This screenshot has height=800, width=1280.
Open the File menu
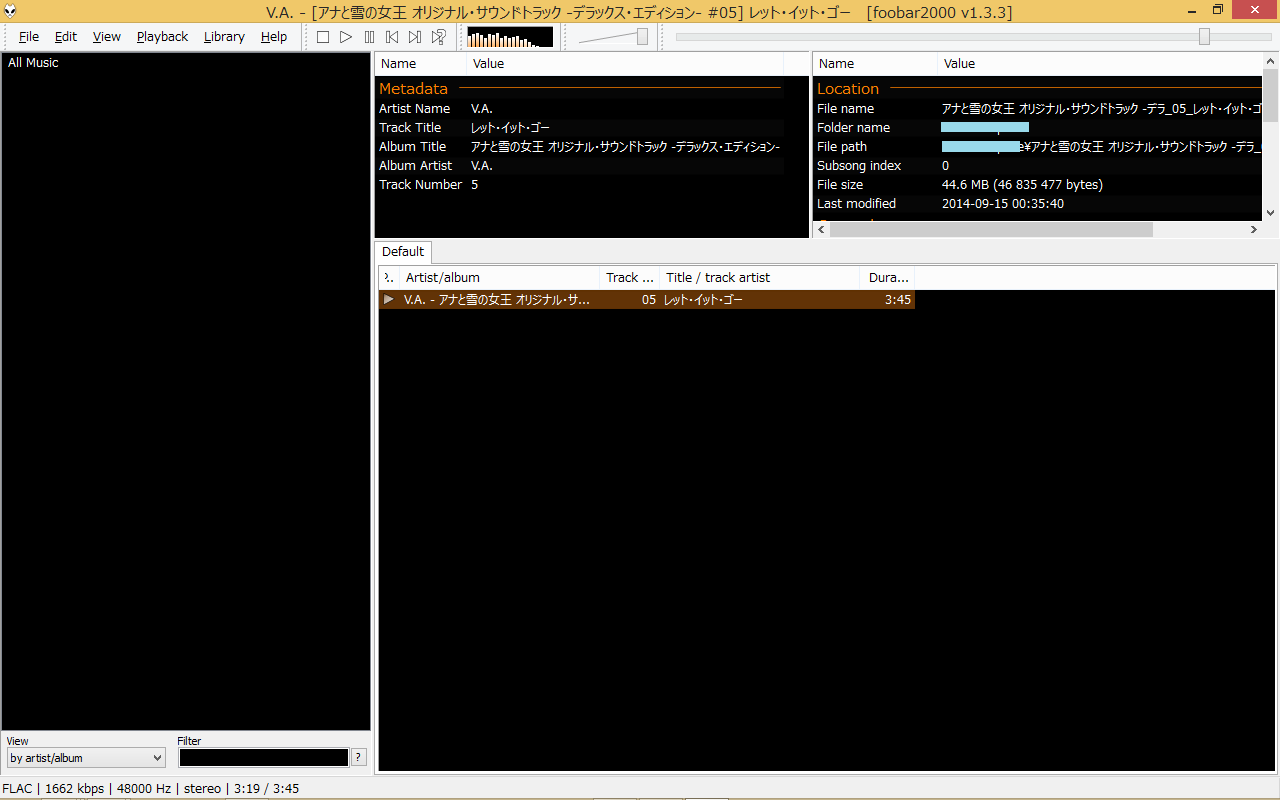point(29,37)
